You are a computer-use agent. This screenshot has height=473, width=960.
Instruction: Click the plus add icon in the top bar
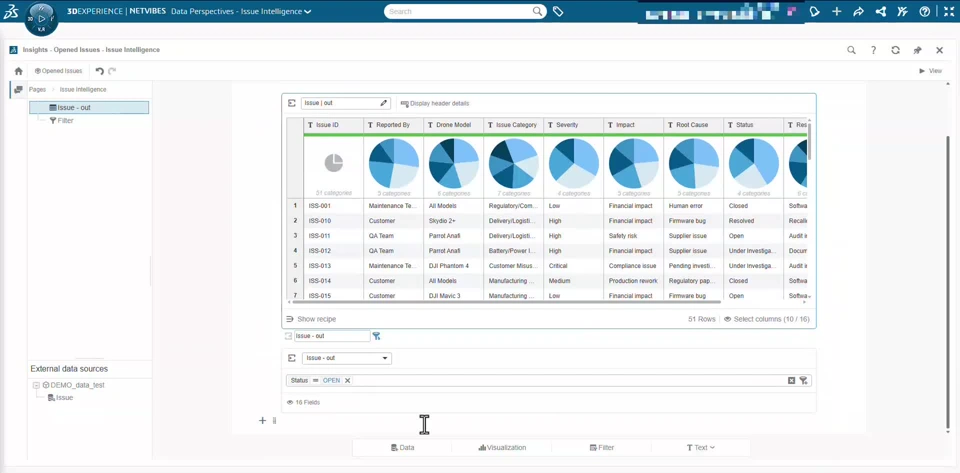point(836,11)
